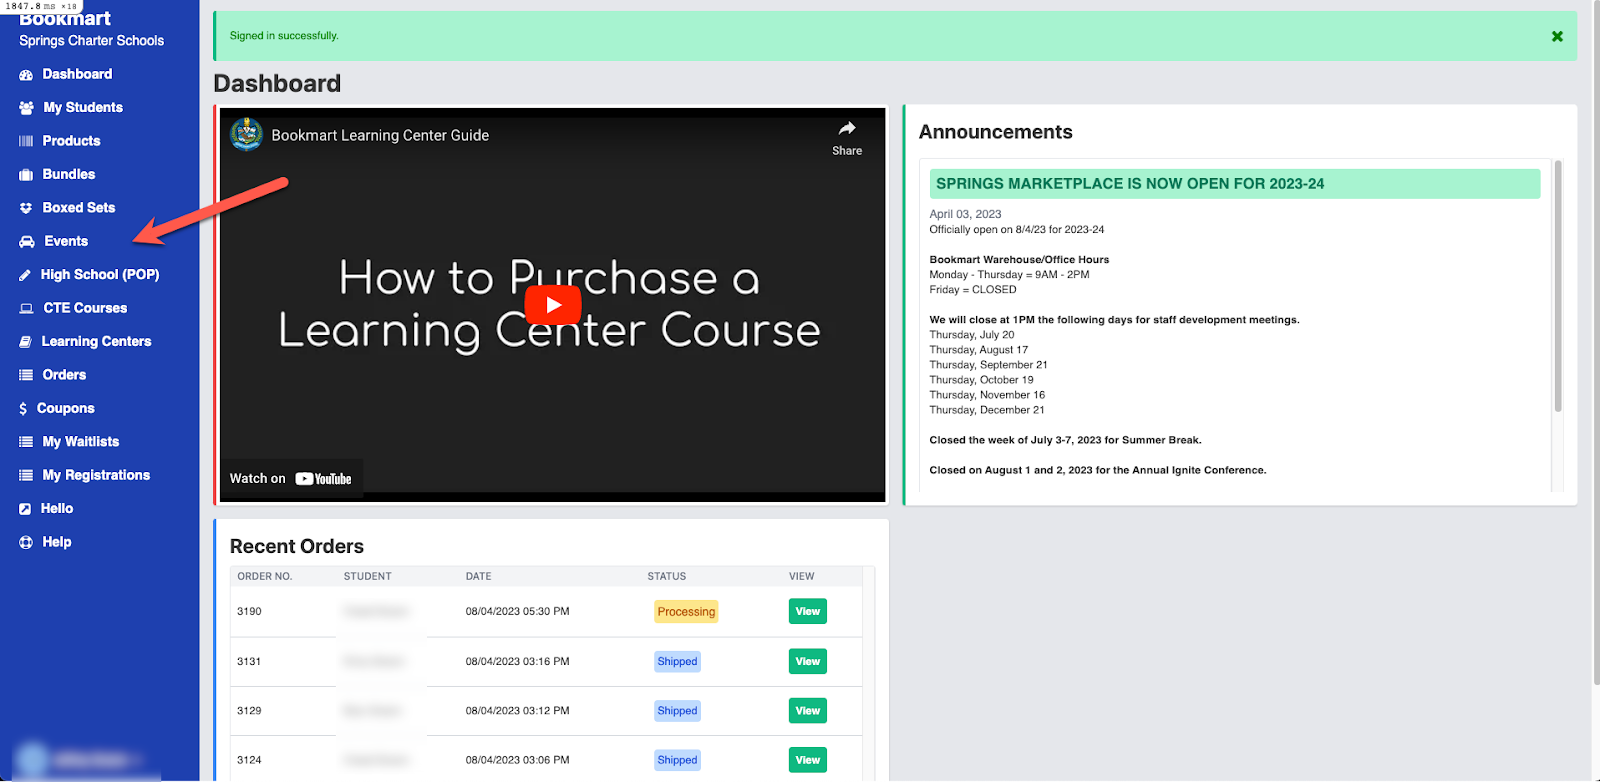Click Shipped status badge for order 3129
Image resolution: width=1600 pixels, height=782 pixels.
tap(677, 711)
